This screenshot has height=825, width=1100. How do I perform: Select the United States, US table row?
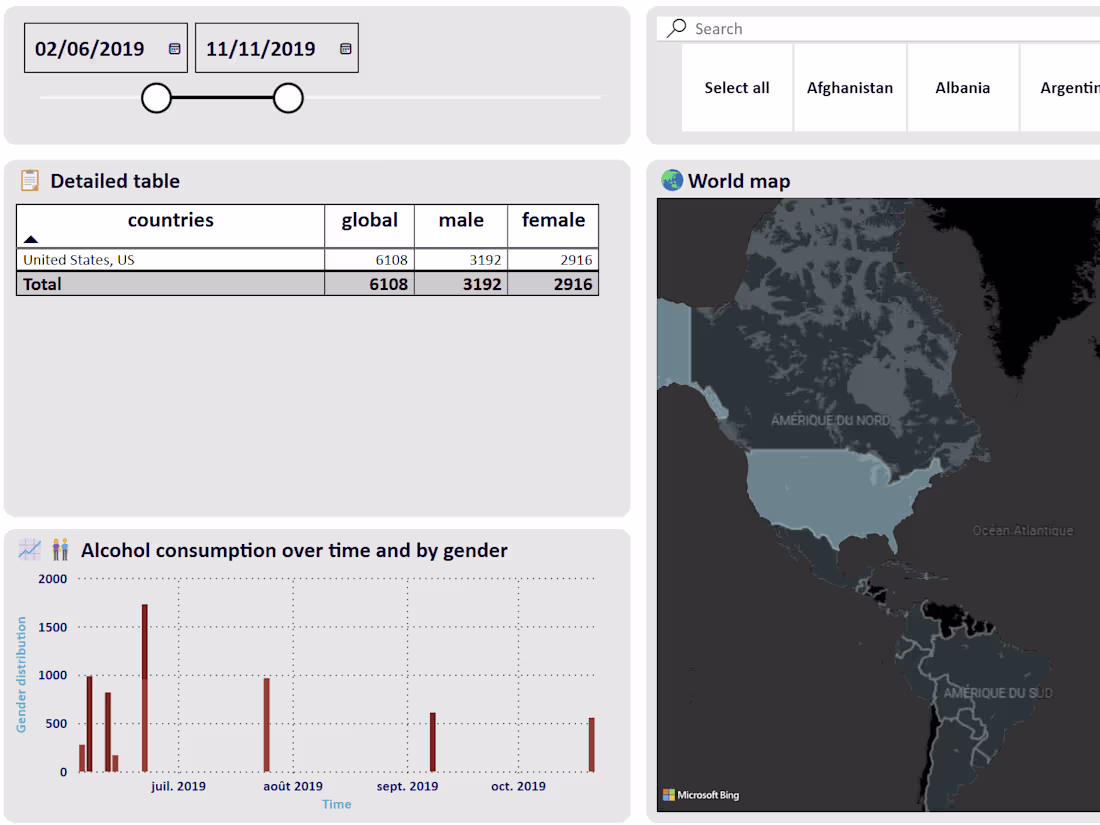point(170,259)
